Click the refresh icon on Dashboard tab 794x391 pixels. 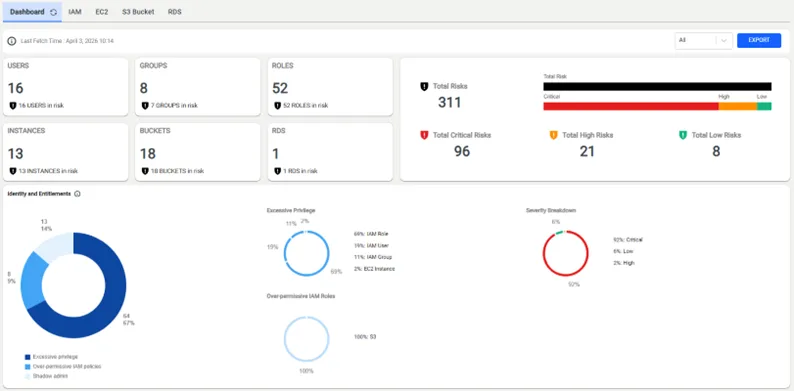[54, 12]
